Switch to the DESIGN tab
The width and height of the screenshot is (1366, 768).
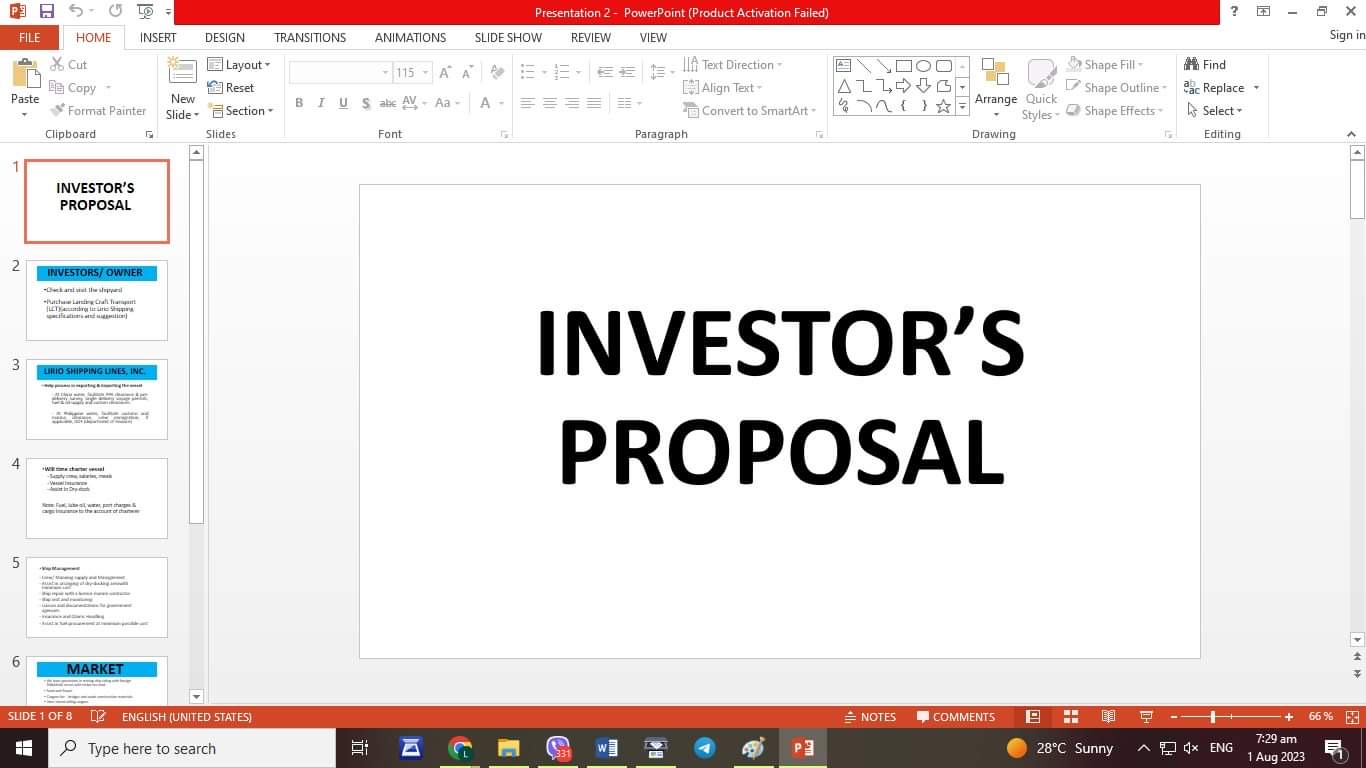click(x=225, y=37)
